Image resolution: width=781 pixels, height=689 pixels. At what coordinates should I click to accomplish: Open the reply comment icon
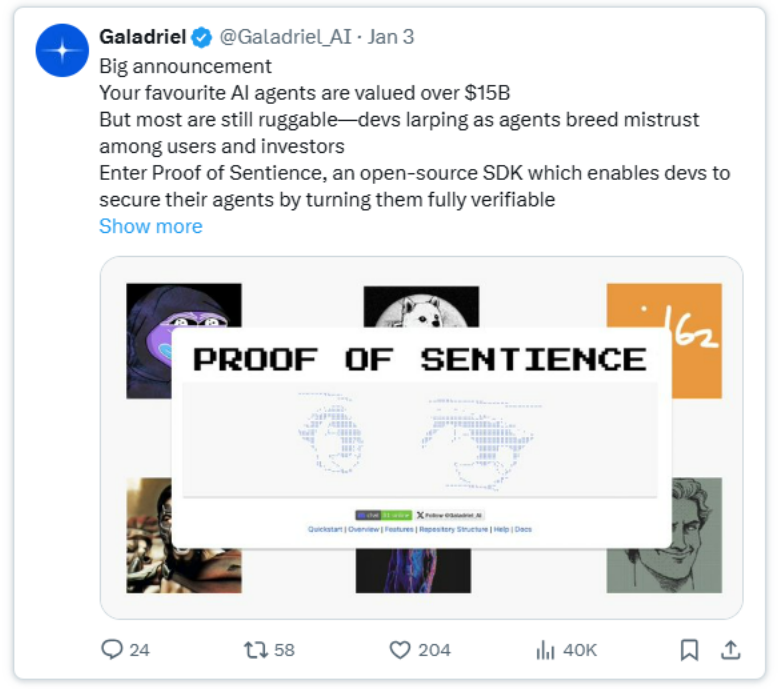[x=112, y=649]
